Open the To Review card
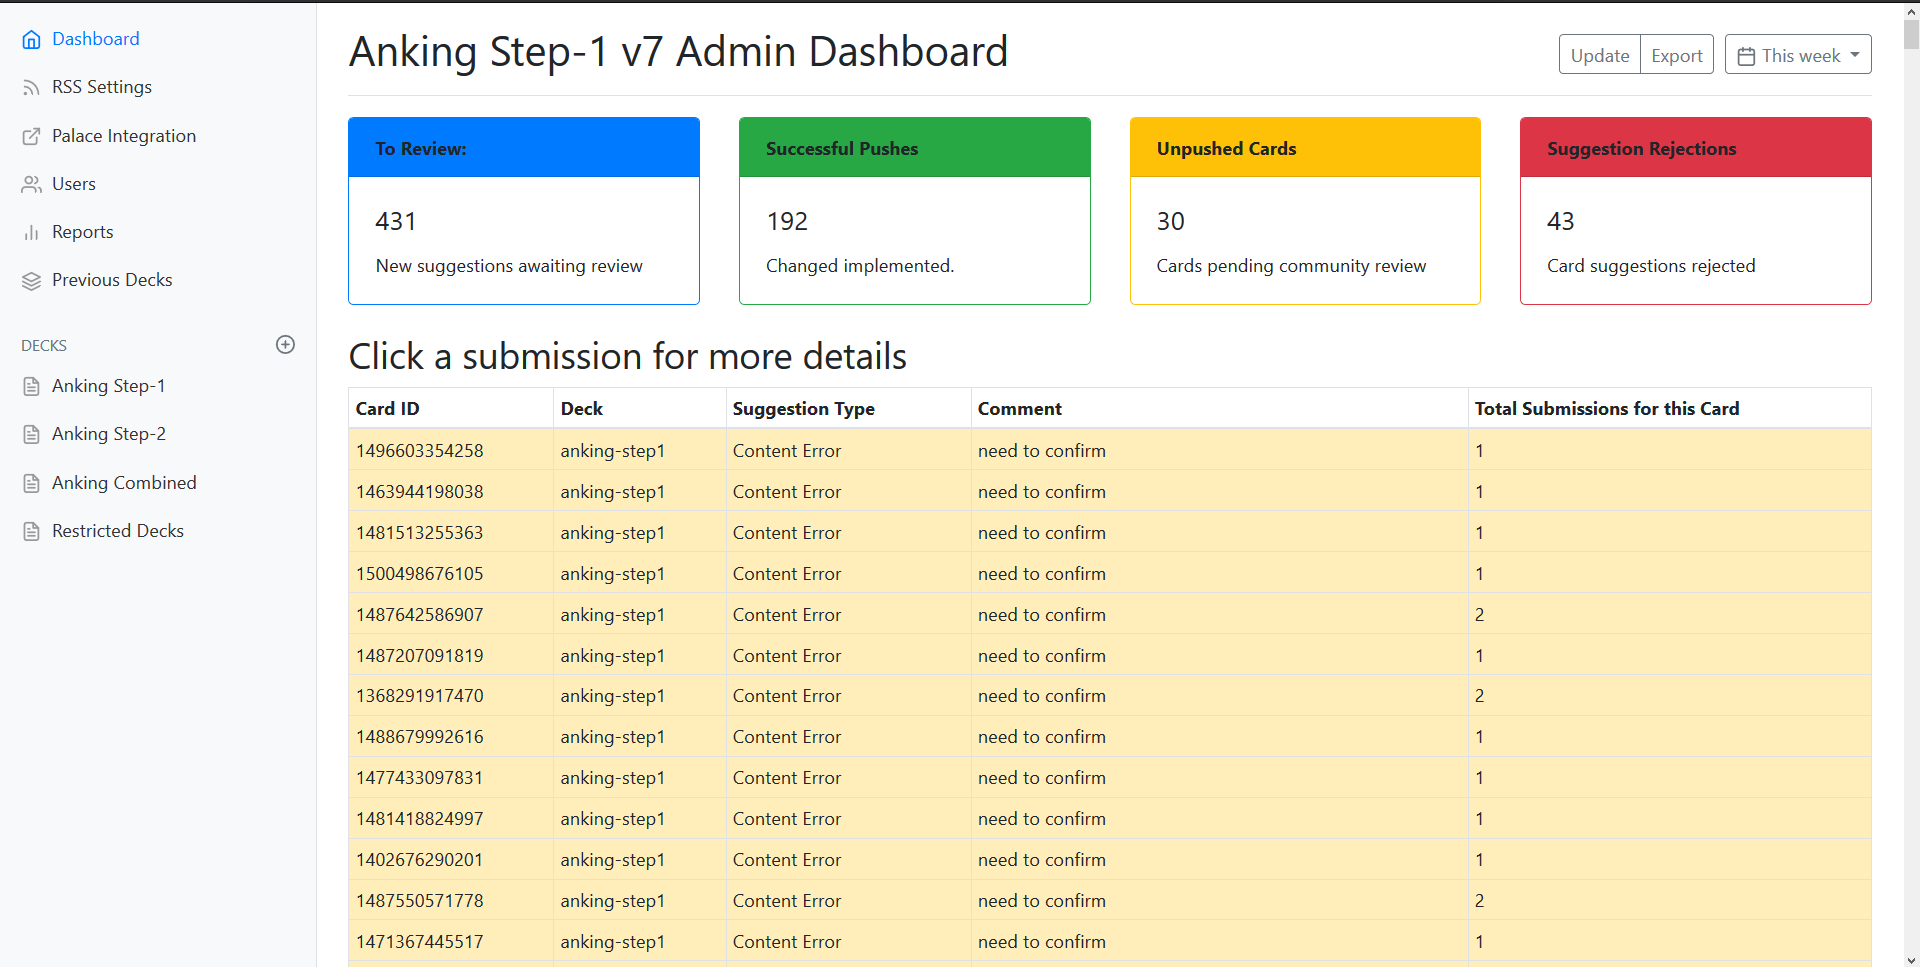This screenshot has width=1920, height=967. tap(524, 211)
